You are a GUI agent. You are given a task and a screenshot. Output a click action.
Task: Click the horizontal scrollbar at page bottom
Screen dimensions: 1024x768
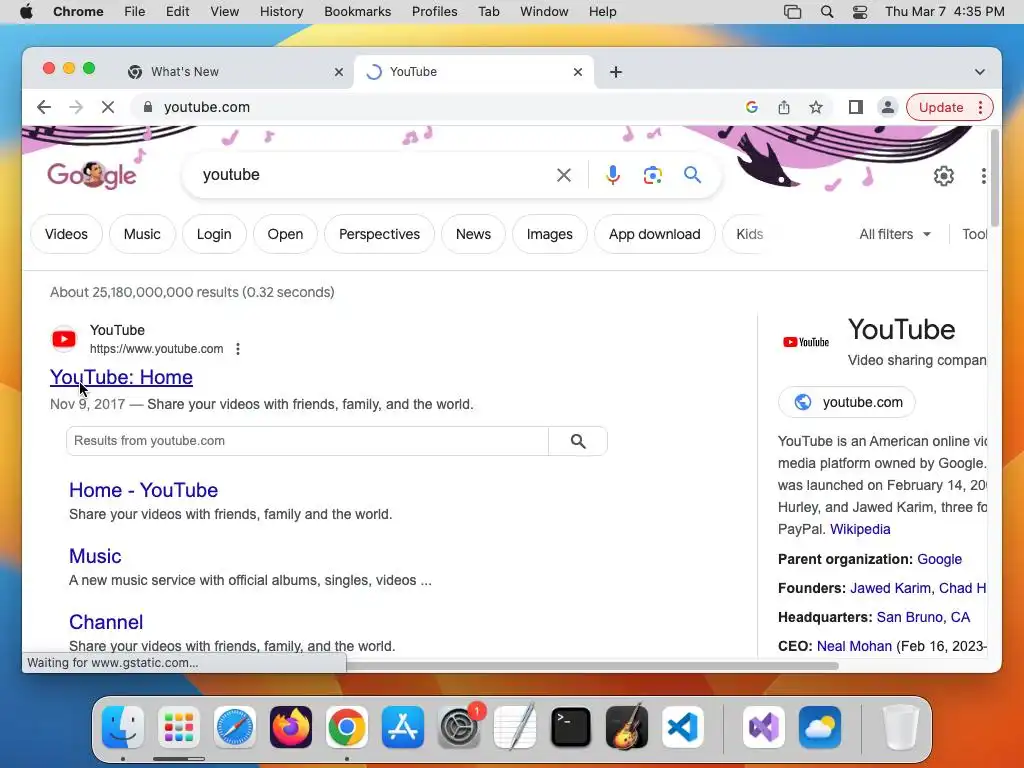(592, 665)
